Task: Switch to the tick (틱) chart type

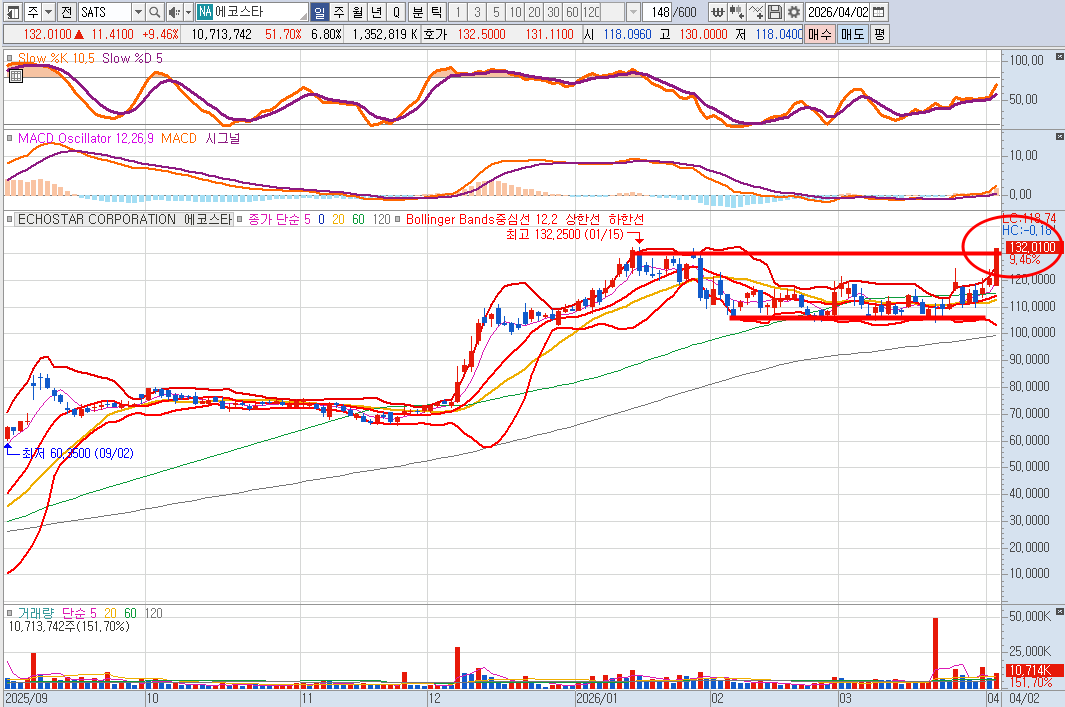Action: pyautogui.click(x=437, y=12)
